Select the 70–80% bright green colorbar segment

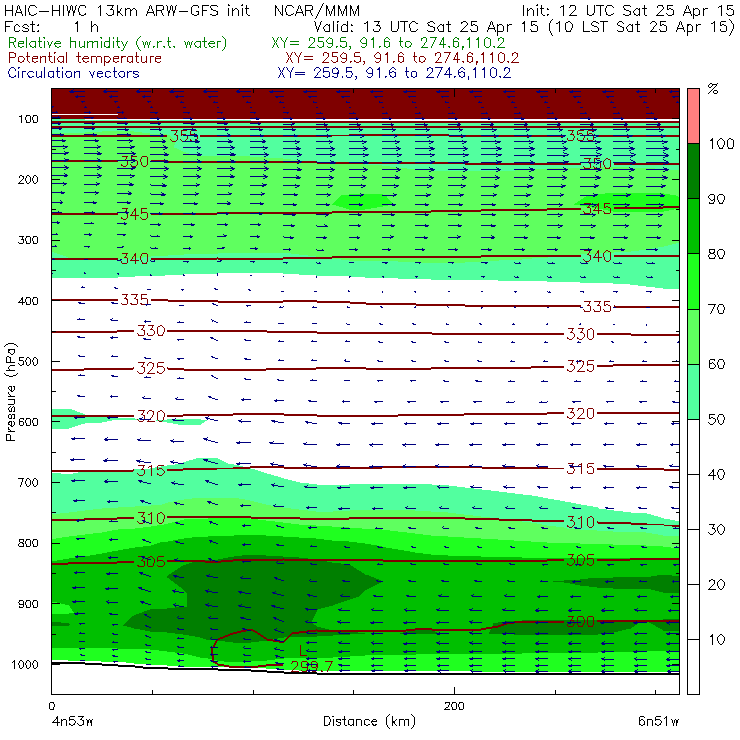coord(693,281)
